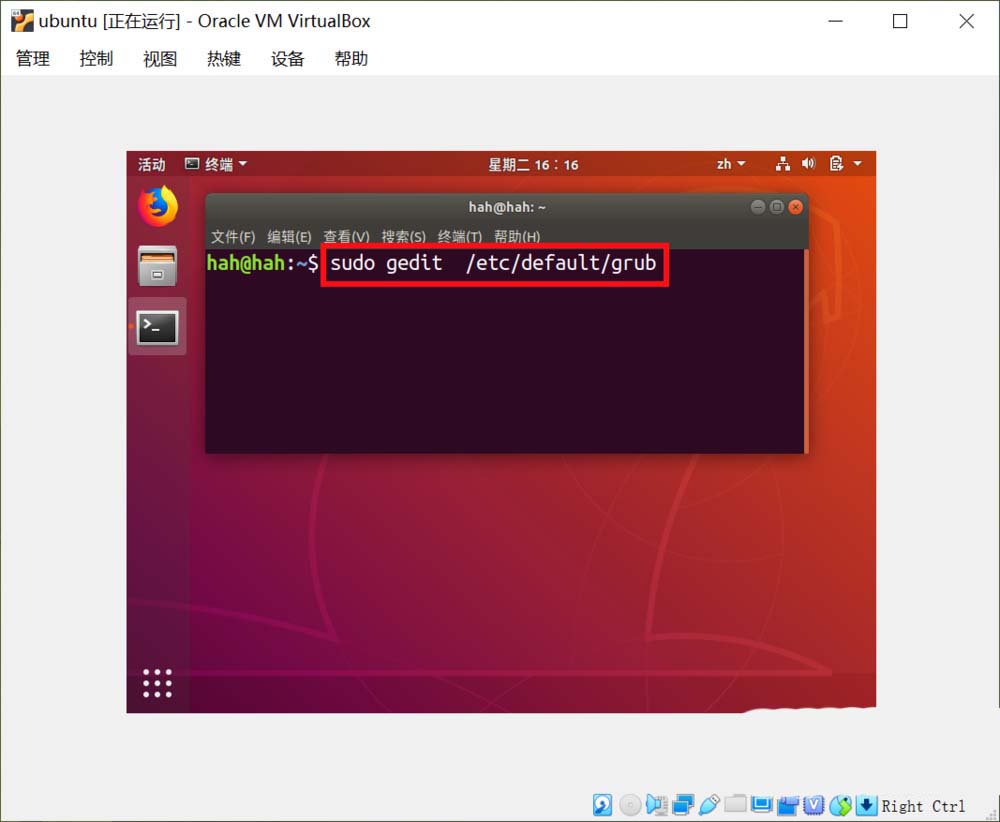Click the hard disk activity status icon

tap(602, 805)
